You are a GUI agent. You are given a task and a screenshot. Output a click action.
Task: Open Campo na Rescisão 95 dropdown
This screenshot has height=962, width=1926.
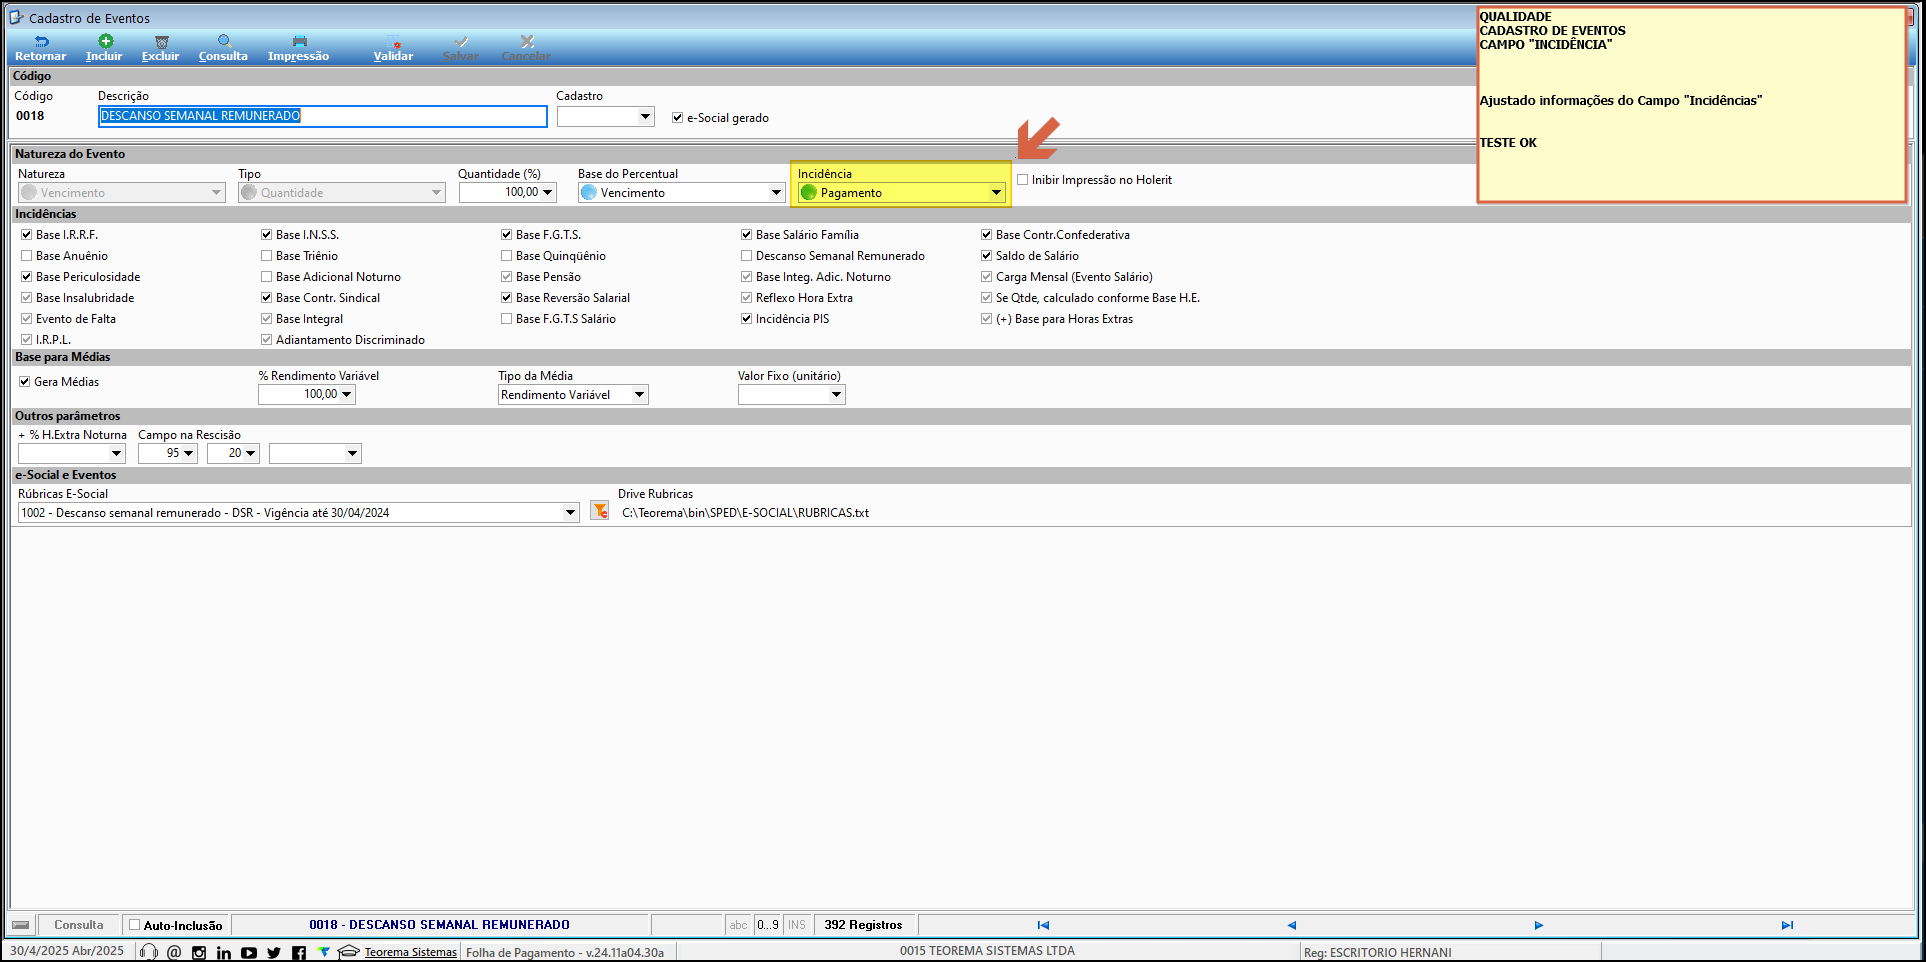point(188,453)
